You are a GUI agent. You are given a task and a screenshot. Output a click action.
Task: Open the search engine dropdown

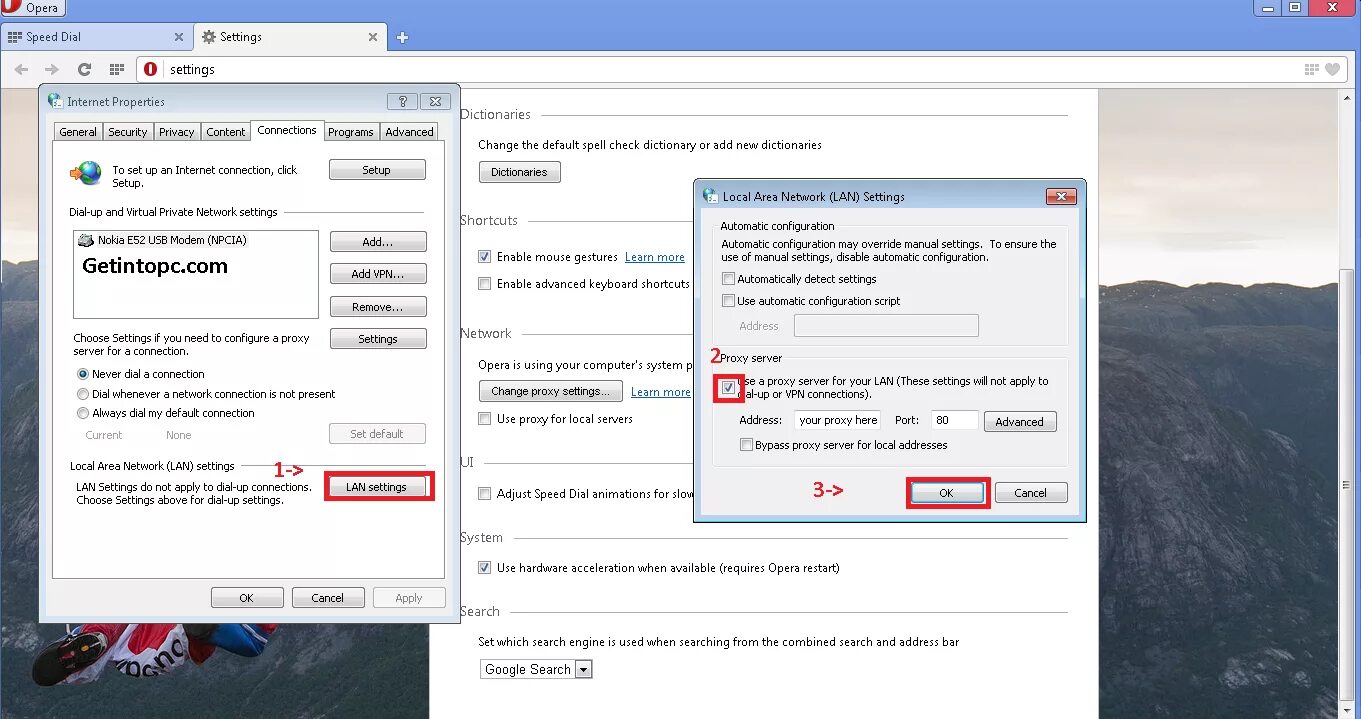pyautogui.click(x=583, y=669)
